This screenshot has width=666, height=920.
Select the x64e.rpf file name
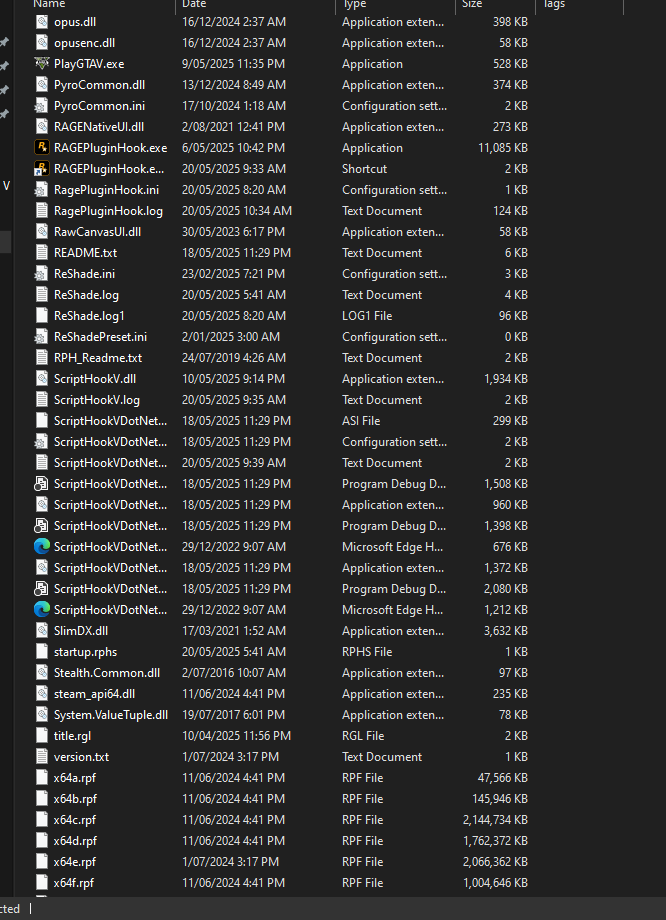75,862
